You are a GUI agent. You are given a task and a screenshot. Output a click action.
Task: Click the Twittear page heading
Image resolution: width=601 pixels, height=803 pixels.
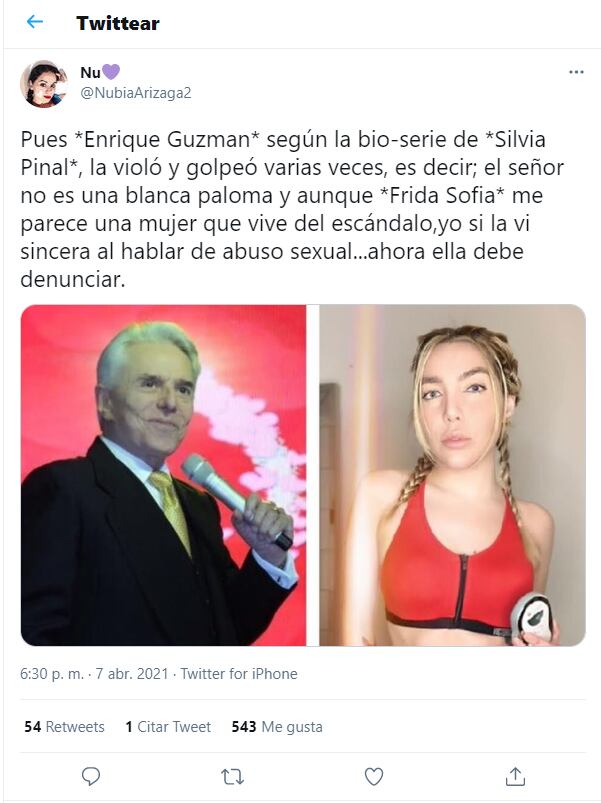(118, 23)
